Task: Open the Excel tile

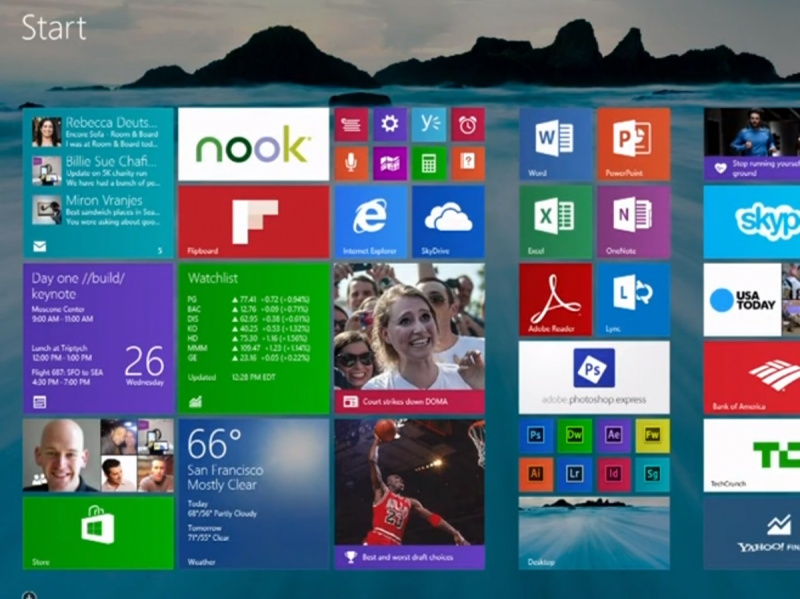Action: (555, 222)
